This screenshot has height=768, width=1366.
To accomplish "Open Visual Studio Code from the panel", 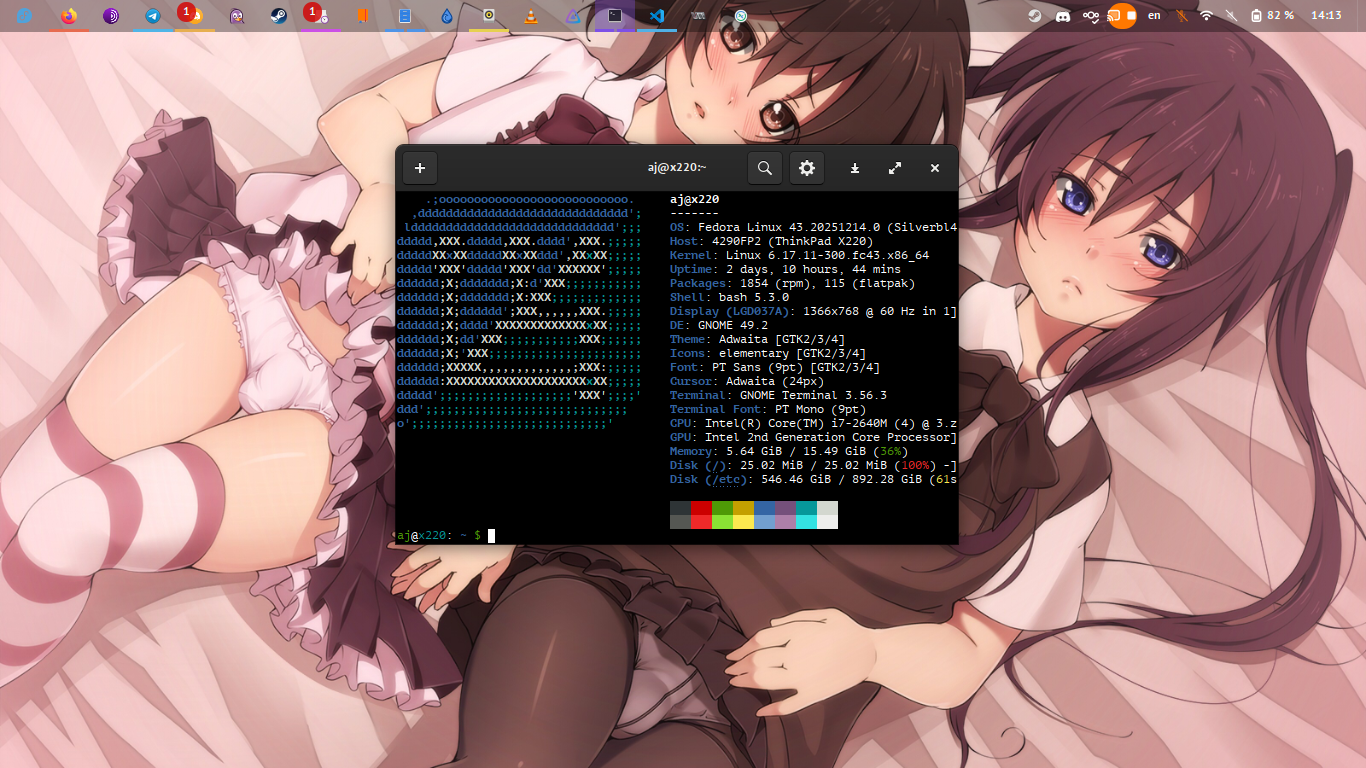I will pos(657,16).
